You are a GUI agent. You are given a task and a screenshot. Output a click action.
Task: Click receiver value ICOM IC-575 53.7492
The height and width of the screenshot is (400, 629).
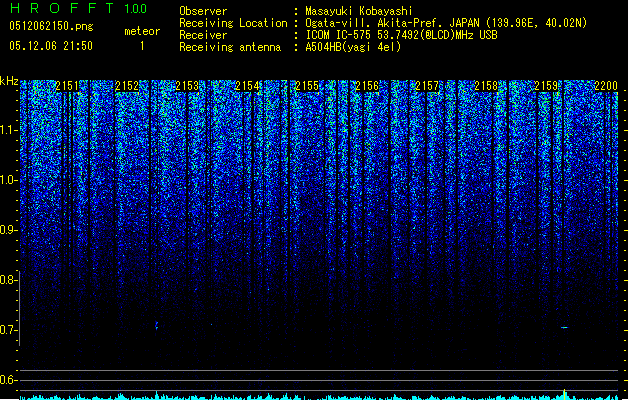tap(359, 35)
